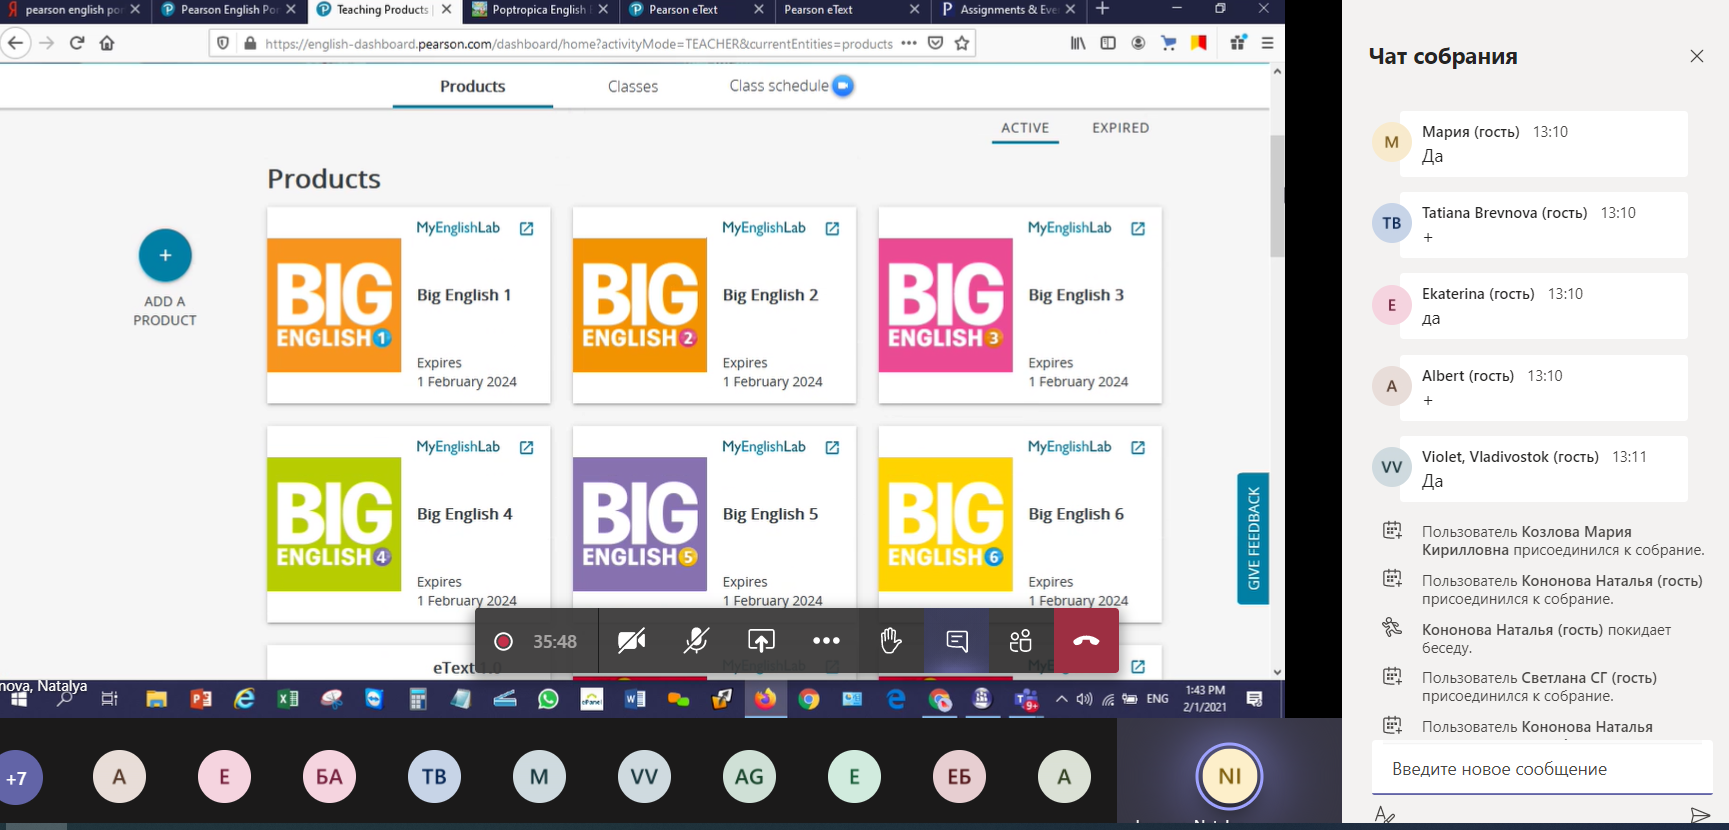
Task: Save page to Pocket icon
Action: pos(936,43)
